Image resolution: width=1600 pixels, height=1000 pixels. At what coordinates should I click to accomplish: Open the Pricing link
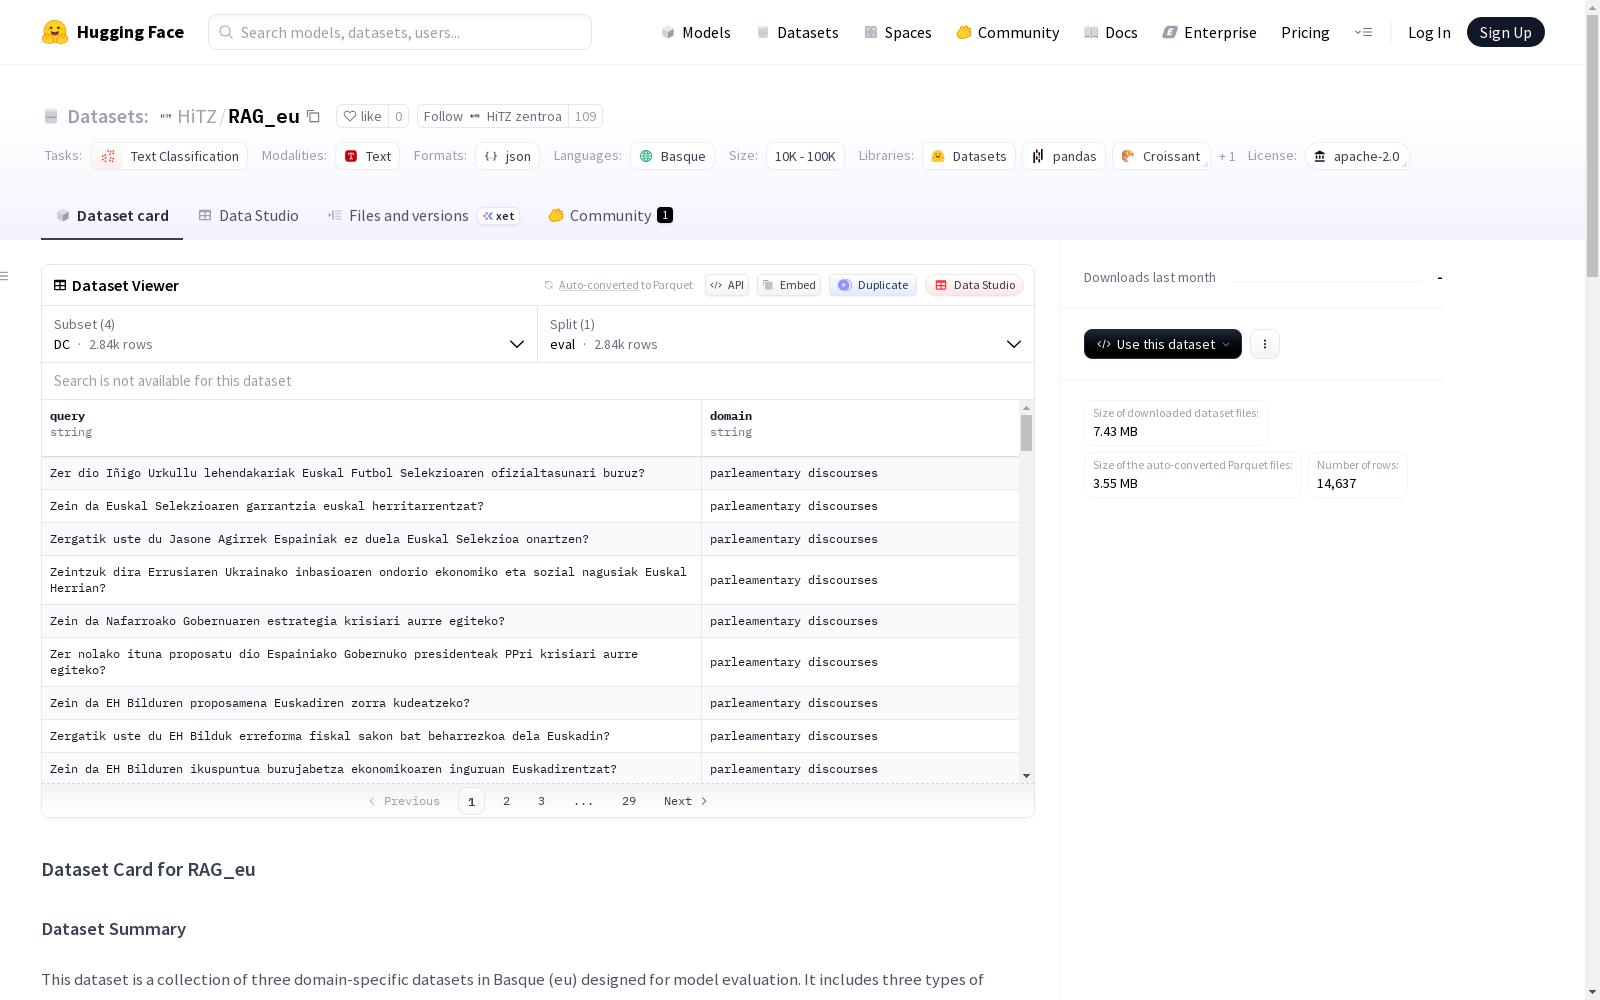pyautogui.click(x=1305, y=32)
